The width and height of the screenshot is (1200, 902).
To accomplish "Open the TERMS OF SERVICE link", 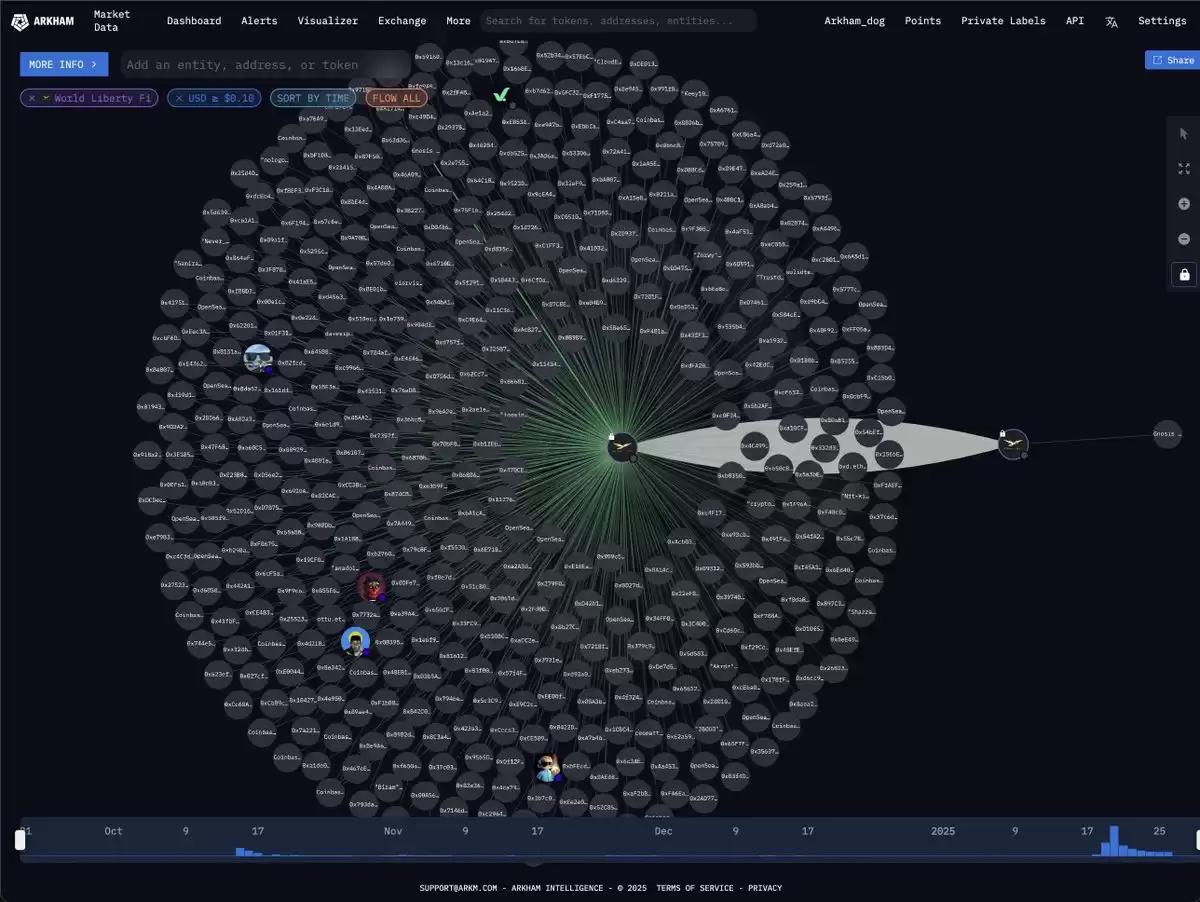I will (697, 888).
